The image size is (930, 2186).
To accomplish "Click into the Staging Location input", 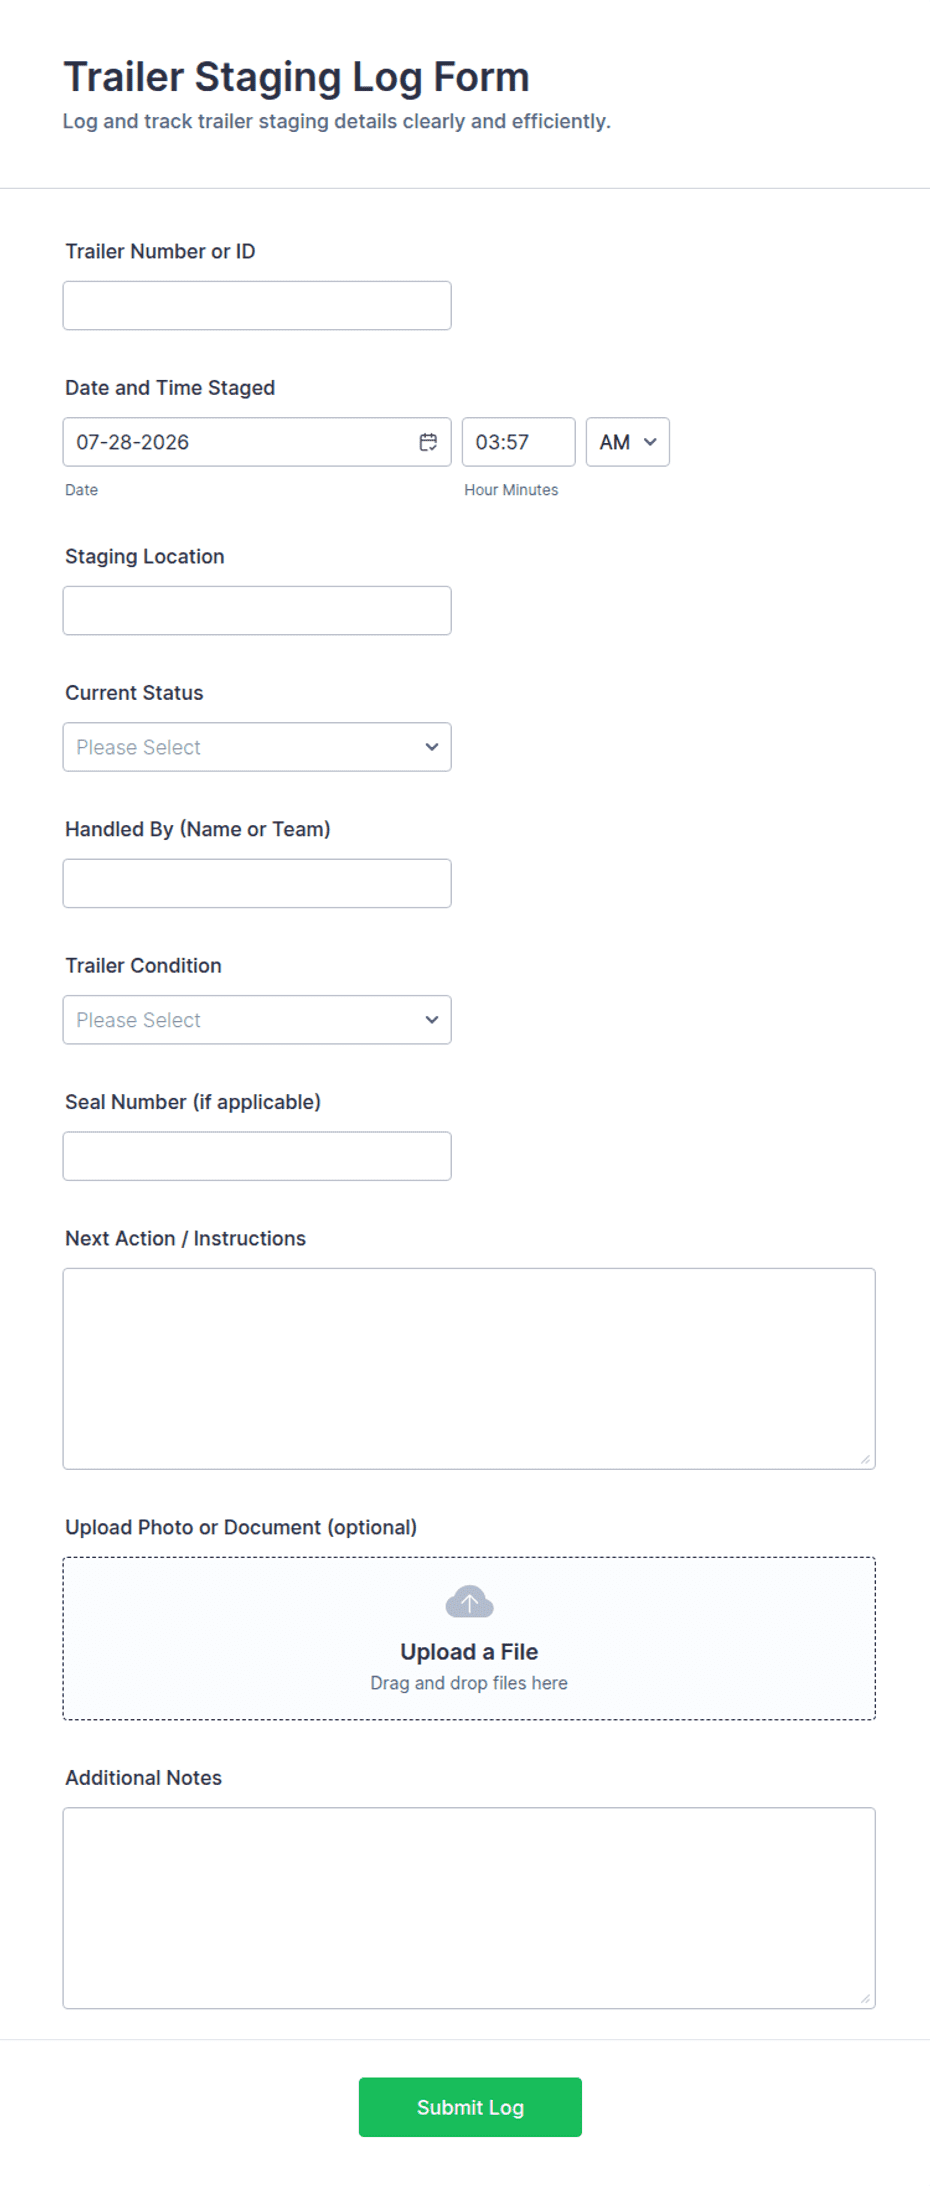I will (x=257, y=610).
